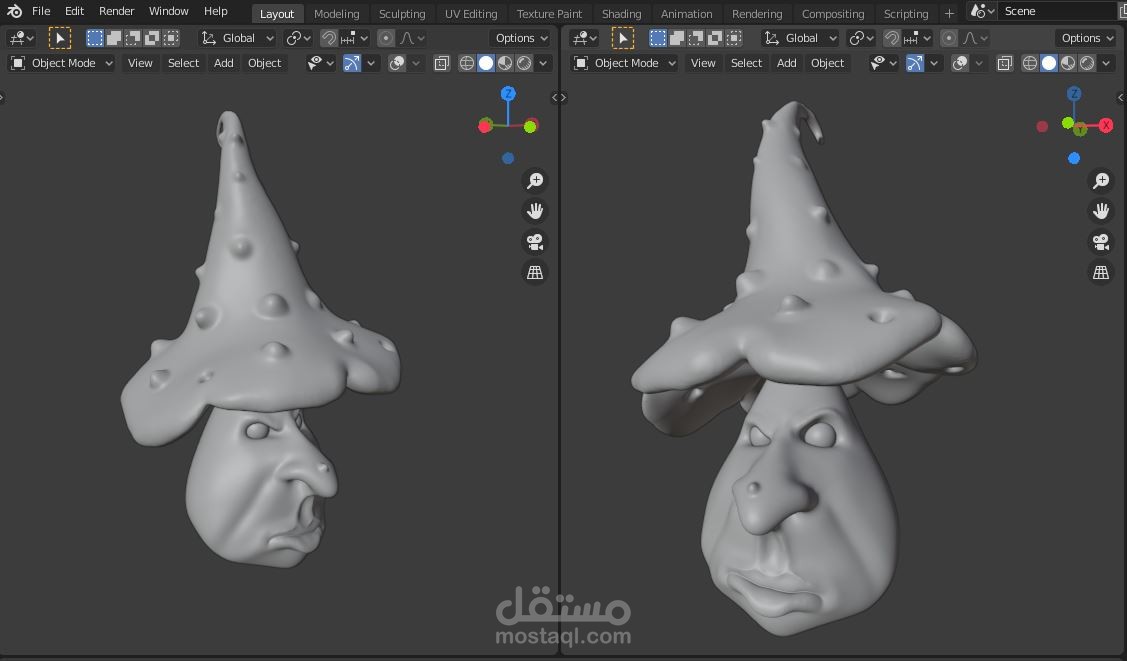The image size is (1127, 661).
Task: Choose Subtract selection mode in left viewport
Action: (132, 38)
